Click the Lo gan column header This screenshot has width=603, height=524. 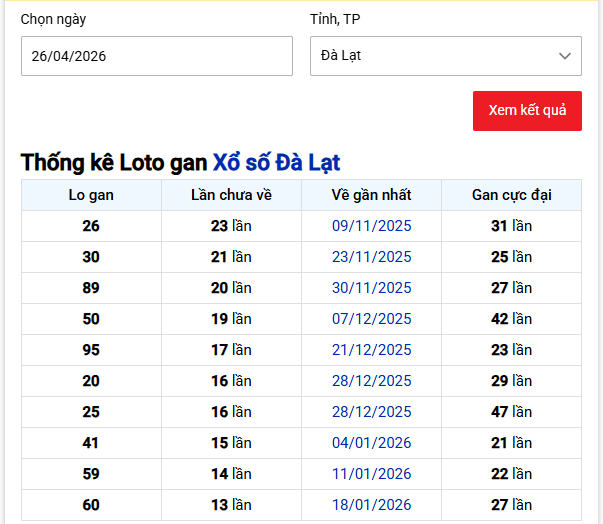[91, 195]
